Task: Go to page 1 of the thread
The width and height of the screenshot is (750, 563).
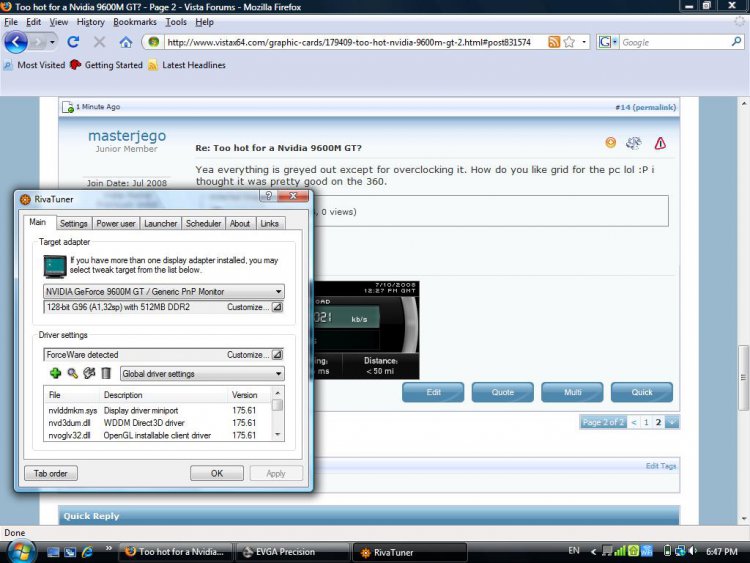Action: click(x=646, y=422)
